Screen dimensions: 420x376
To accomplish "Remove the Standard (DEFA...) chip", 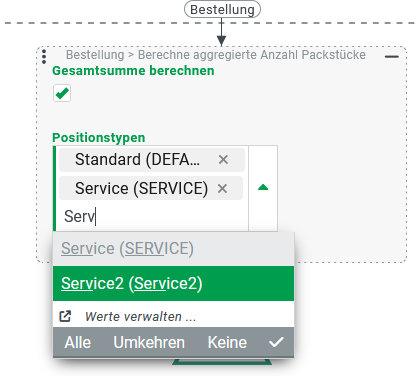I will point(223,160).
